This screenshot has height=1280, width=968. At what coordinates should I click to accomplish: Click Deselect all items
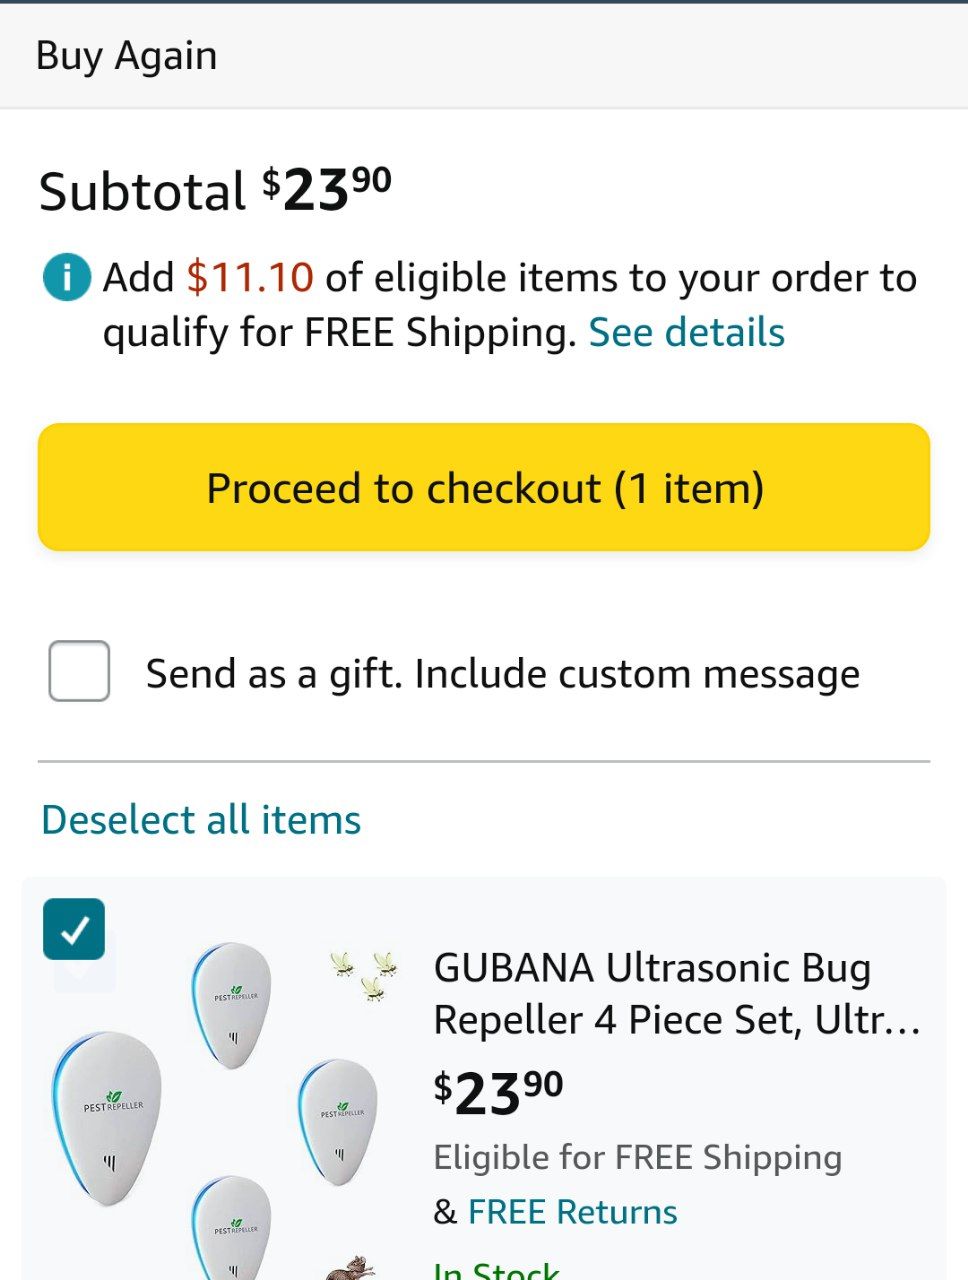[x=201, y=820]
